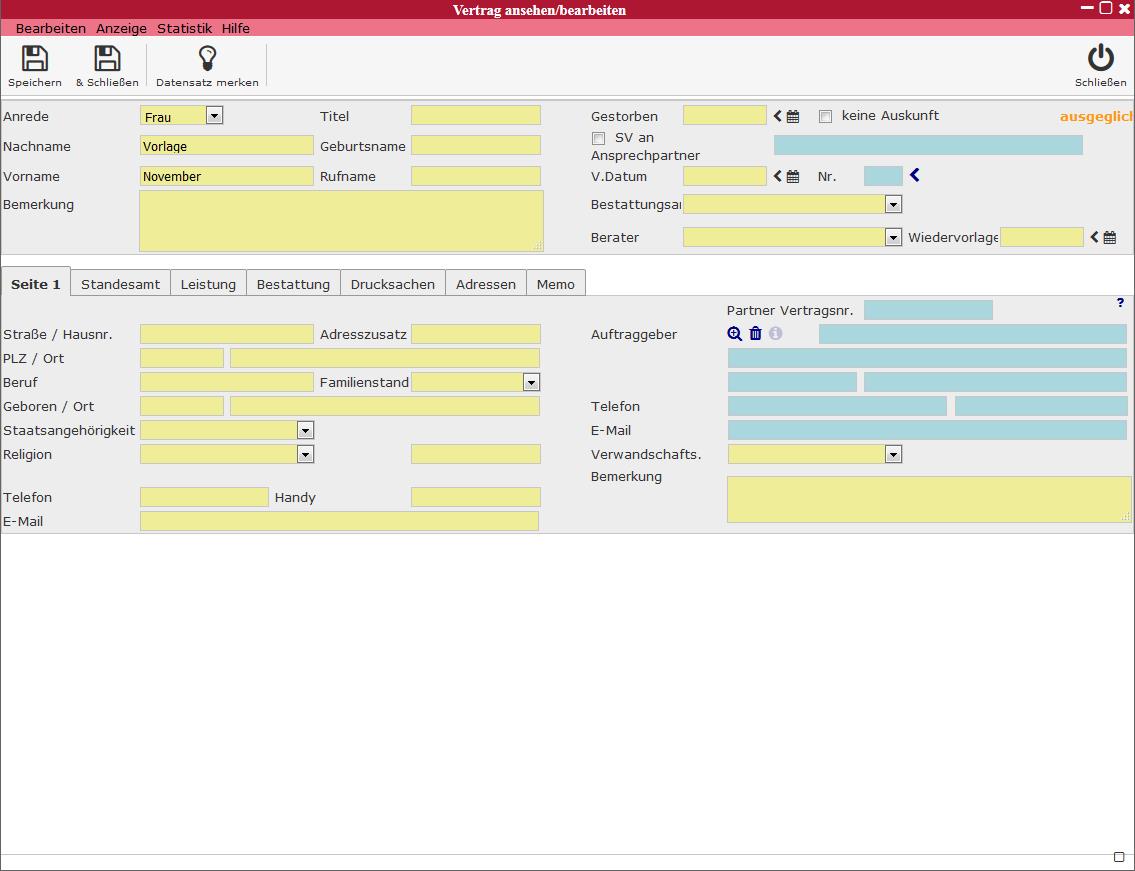Image resolution: width=1135 pixels, height=871 pixels.
Task: Enable the keine Auskunft checkbox
Action: coord(825,117)
